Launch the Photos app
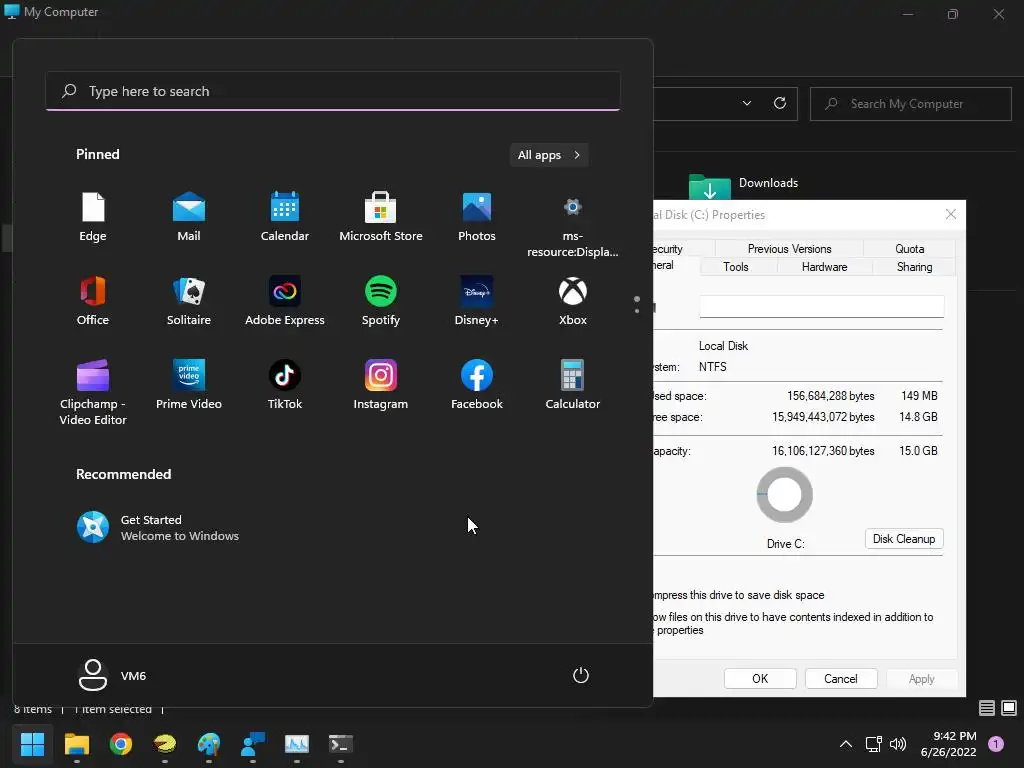 point(477,217)
